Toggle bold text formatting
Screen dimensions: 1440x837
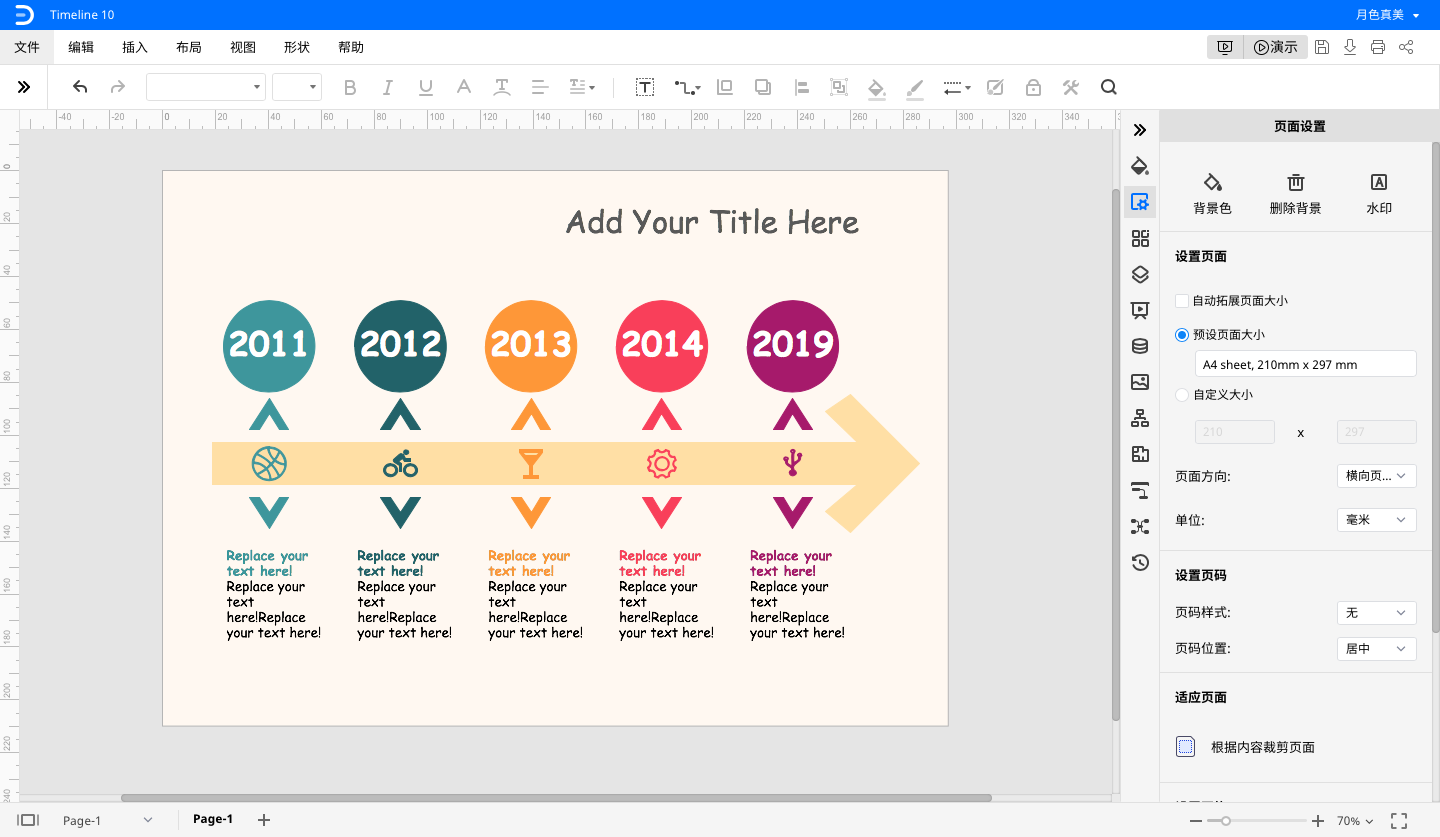coord(349,88)
